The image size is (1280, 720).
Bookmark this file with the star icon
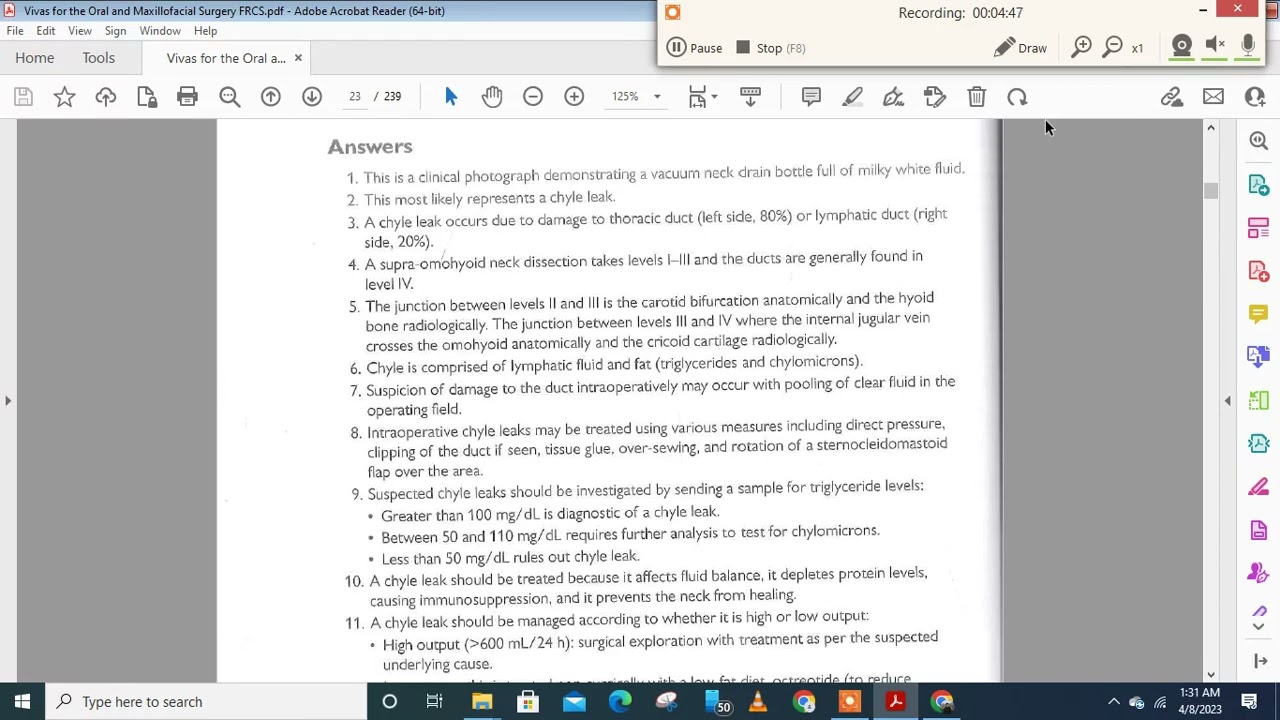click(64, 97)
